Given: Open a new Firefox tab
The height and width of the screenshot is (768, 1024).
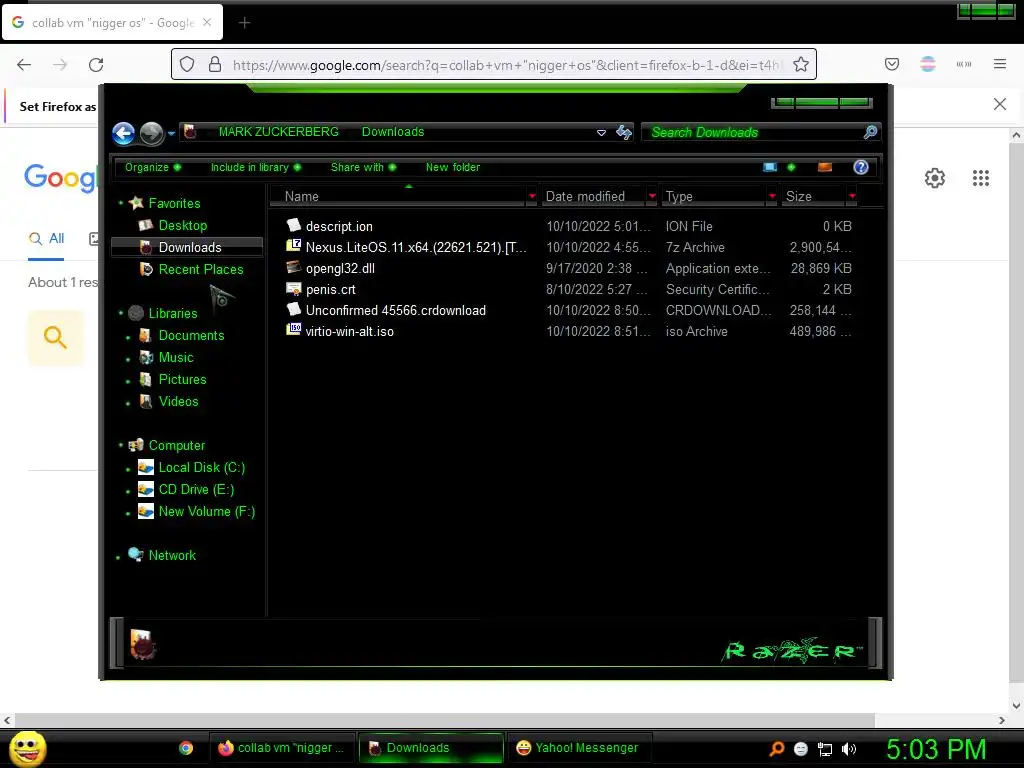Looking at the screenshot, I should [x=244, y=23].
